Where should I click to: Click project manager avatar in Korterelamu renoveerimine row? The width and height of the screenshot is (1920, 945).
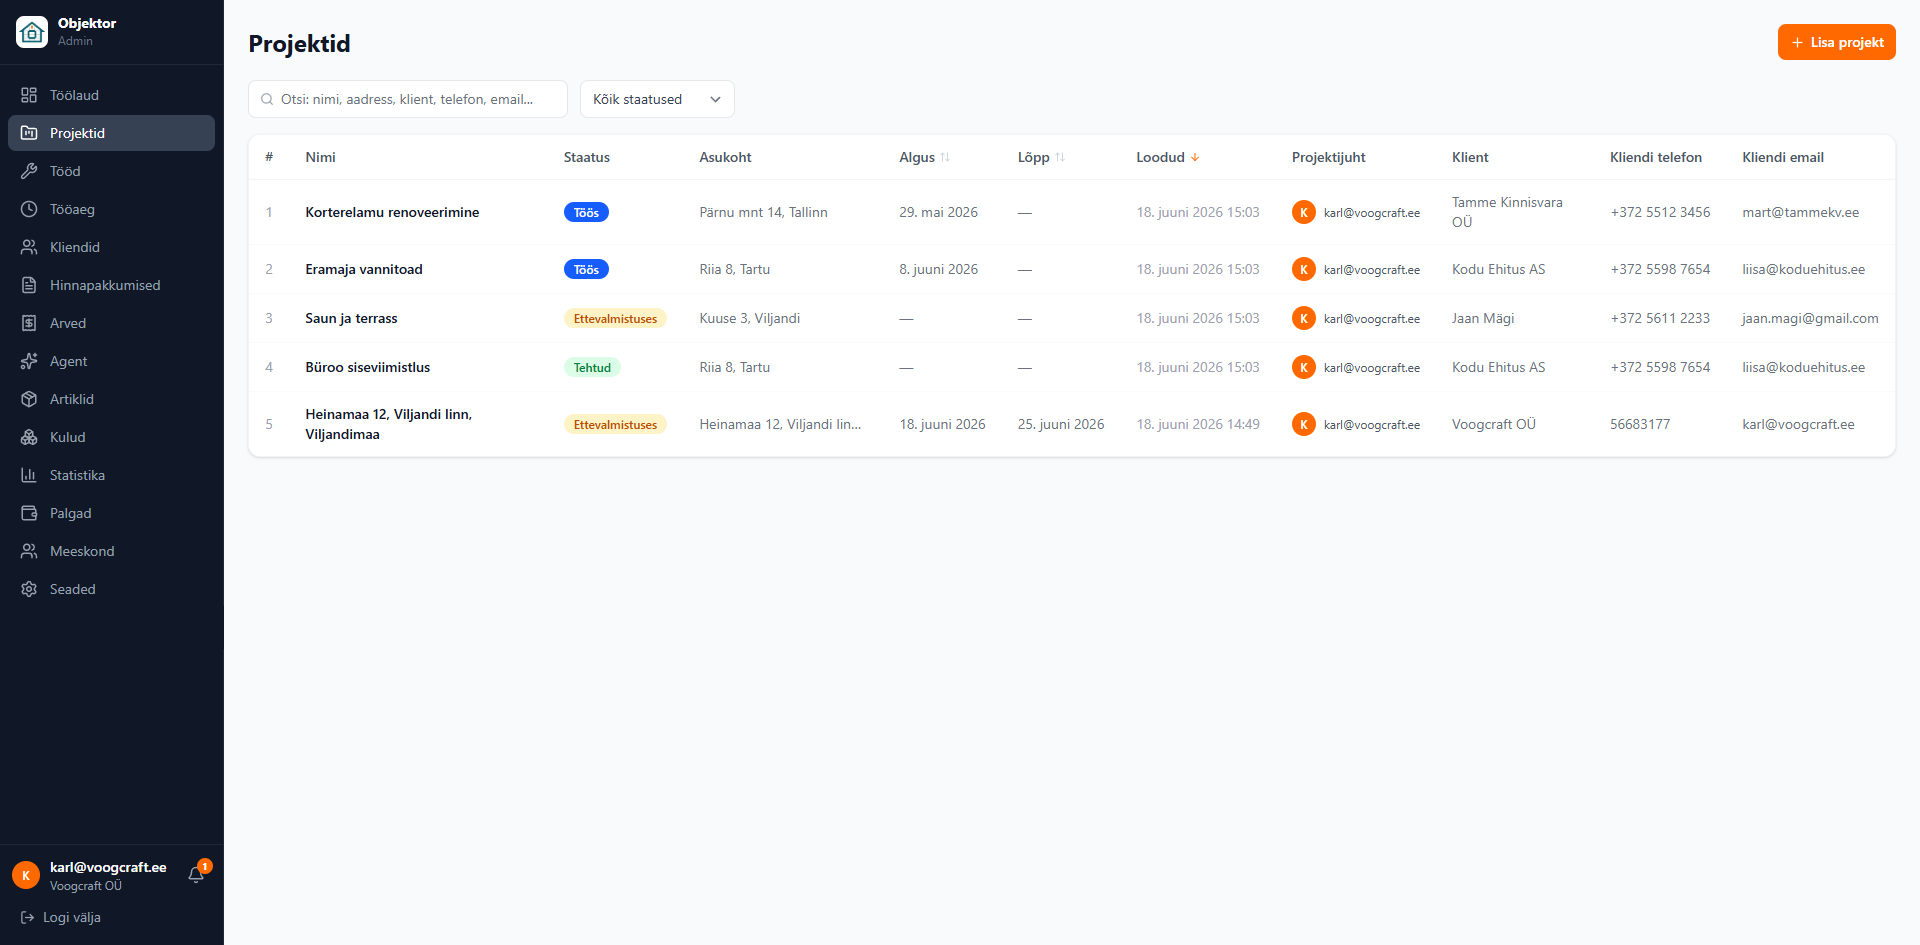coord(1304,212)
